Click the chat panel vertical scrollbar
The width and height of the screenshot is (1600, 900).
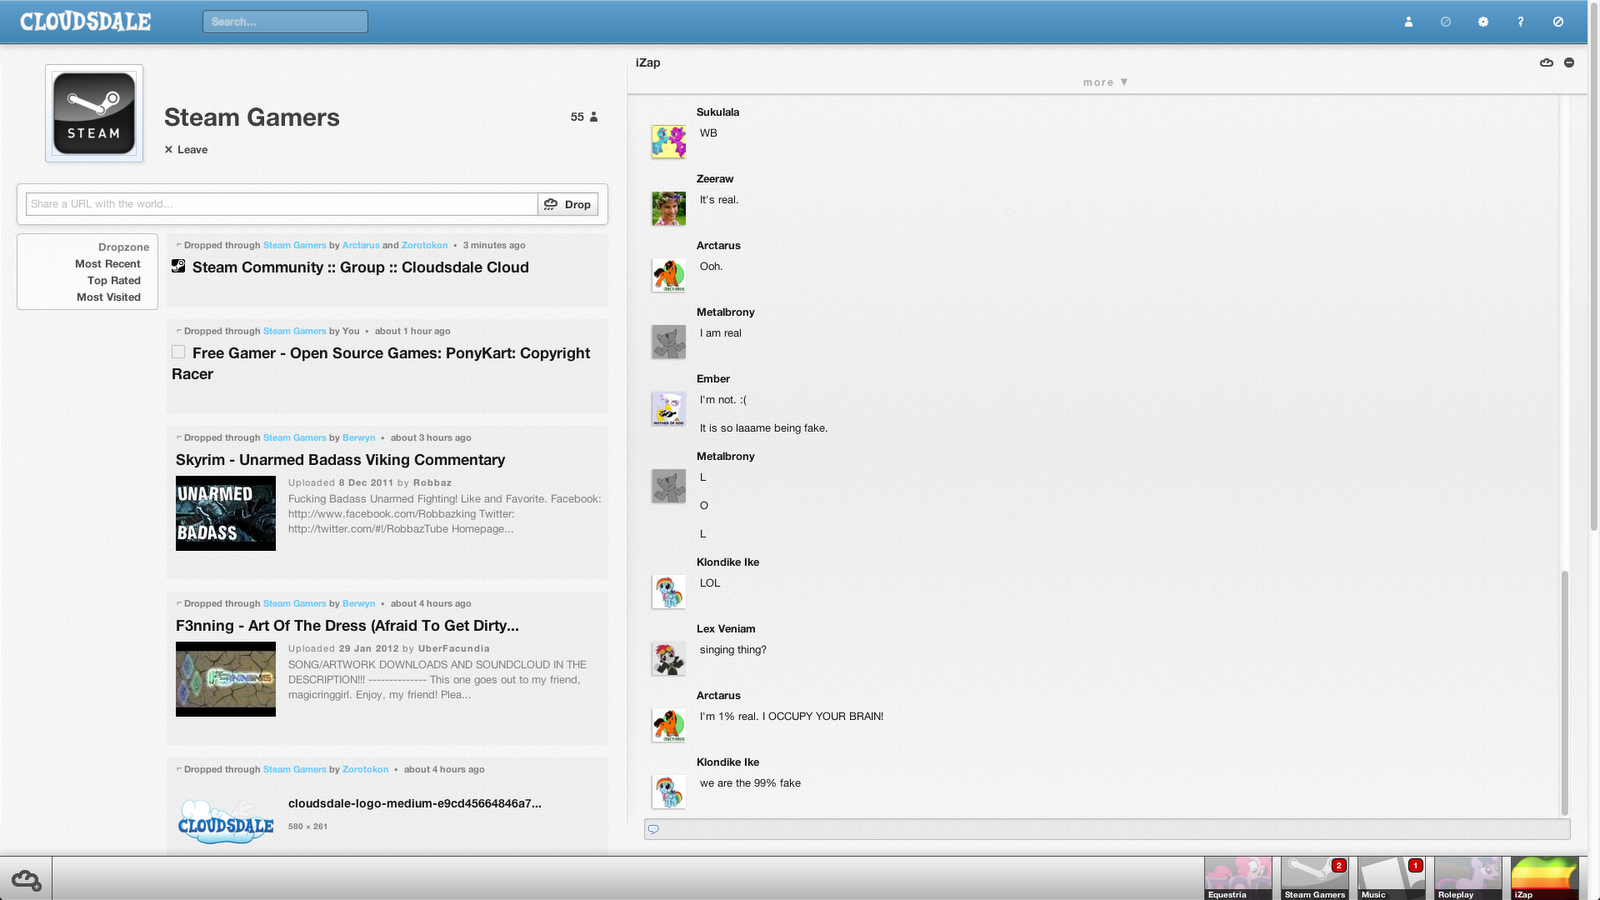(1565, 692)
